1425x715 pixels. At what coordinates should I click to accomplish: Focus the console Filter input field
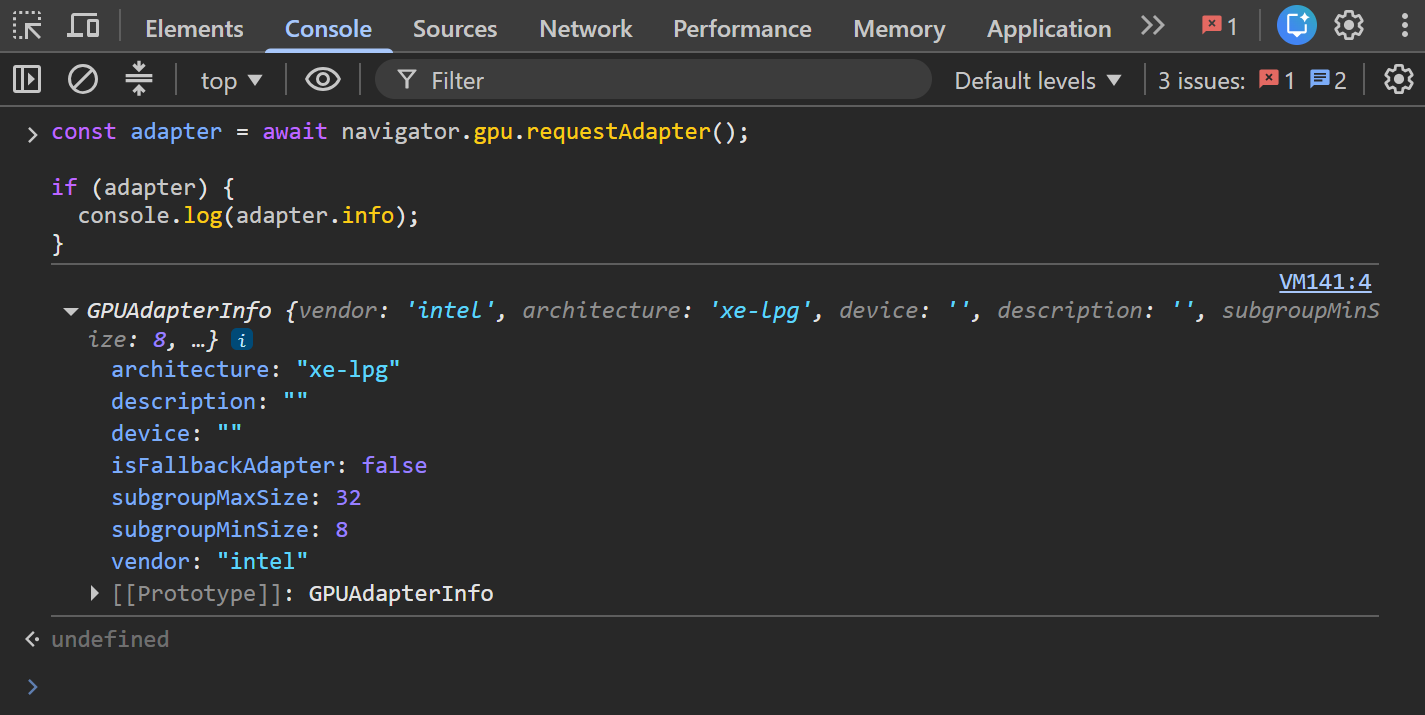click(653, 80)
